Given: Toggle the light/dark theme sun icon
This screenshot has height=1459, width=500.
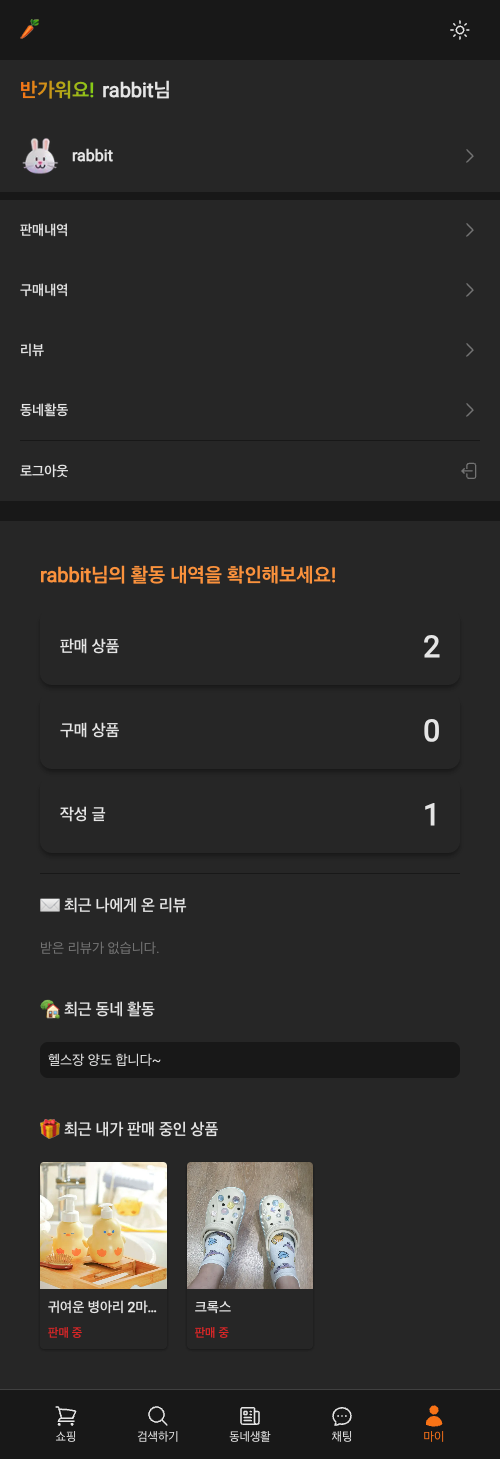Looking at the screenshot, I should pos(459,30).
